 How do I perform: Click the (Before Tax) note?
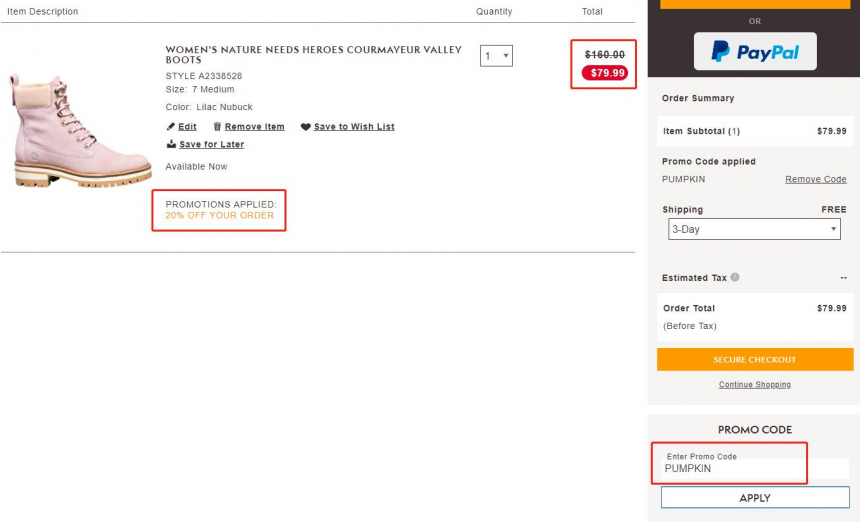tap(689, 326)
